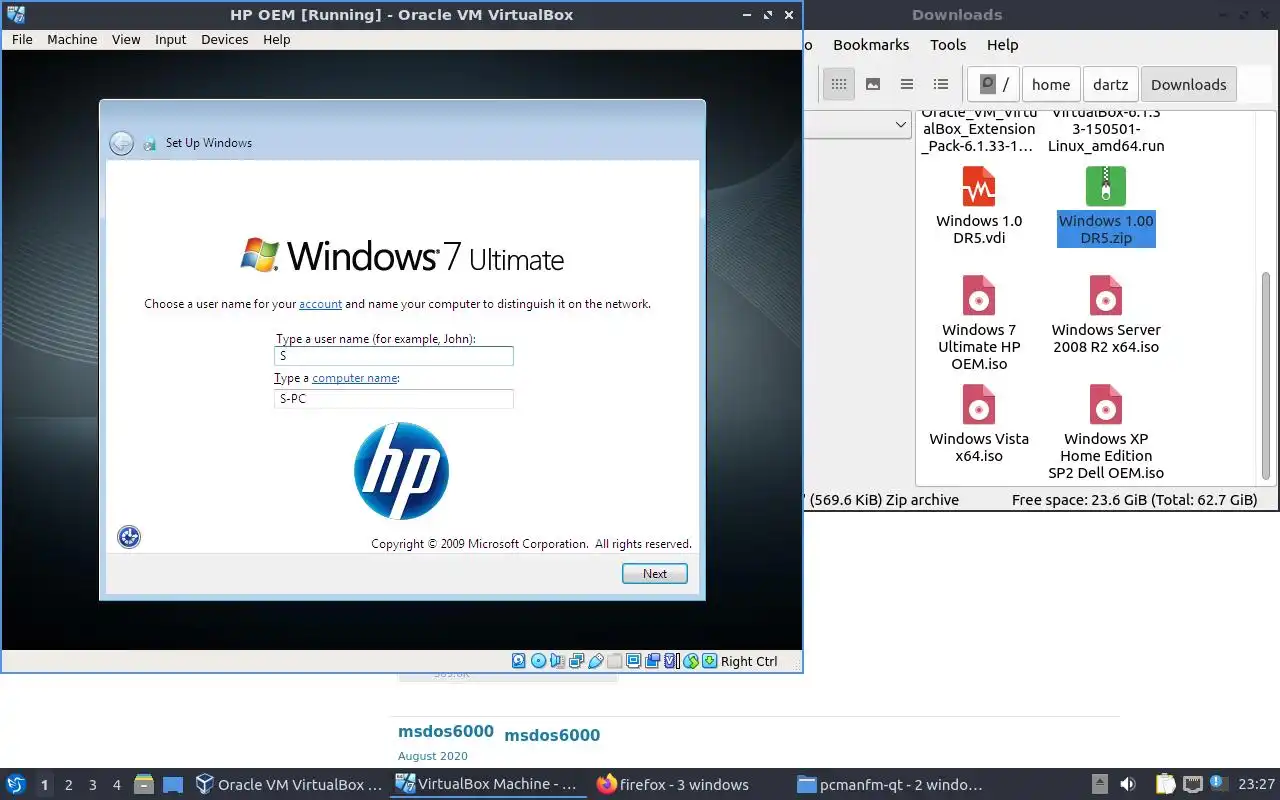Switch pcmanfm to detailed list view
1280x800 pixels.
[x=941, y=84]
